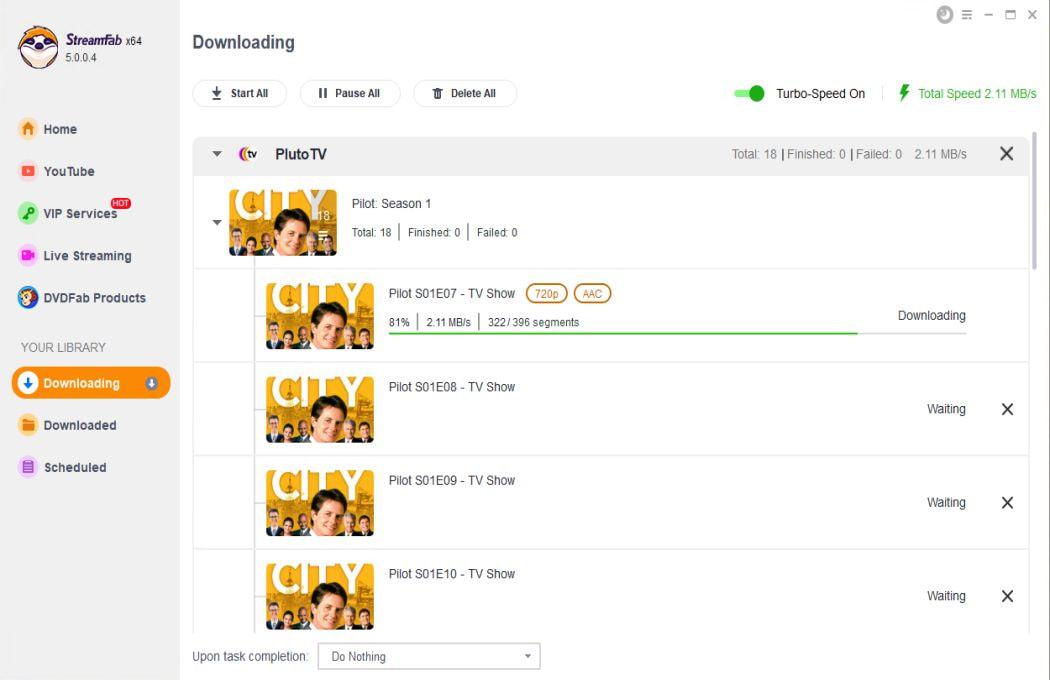Click the HOT badge on VIP Services
1050x680 pixels.
(x=121, y=203)
